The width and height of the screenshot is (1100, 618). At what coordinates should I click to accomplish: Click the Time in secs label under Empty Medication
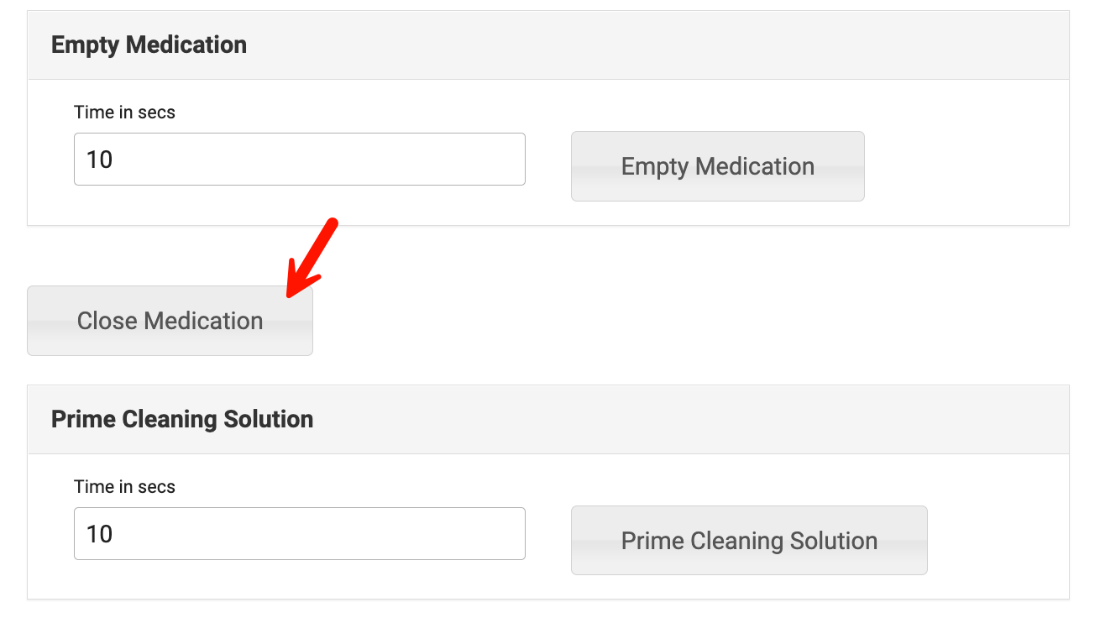[124, 112]
